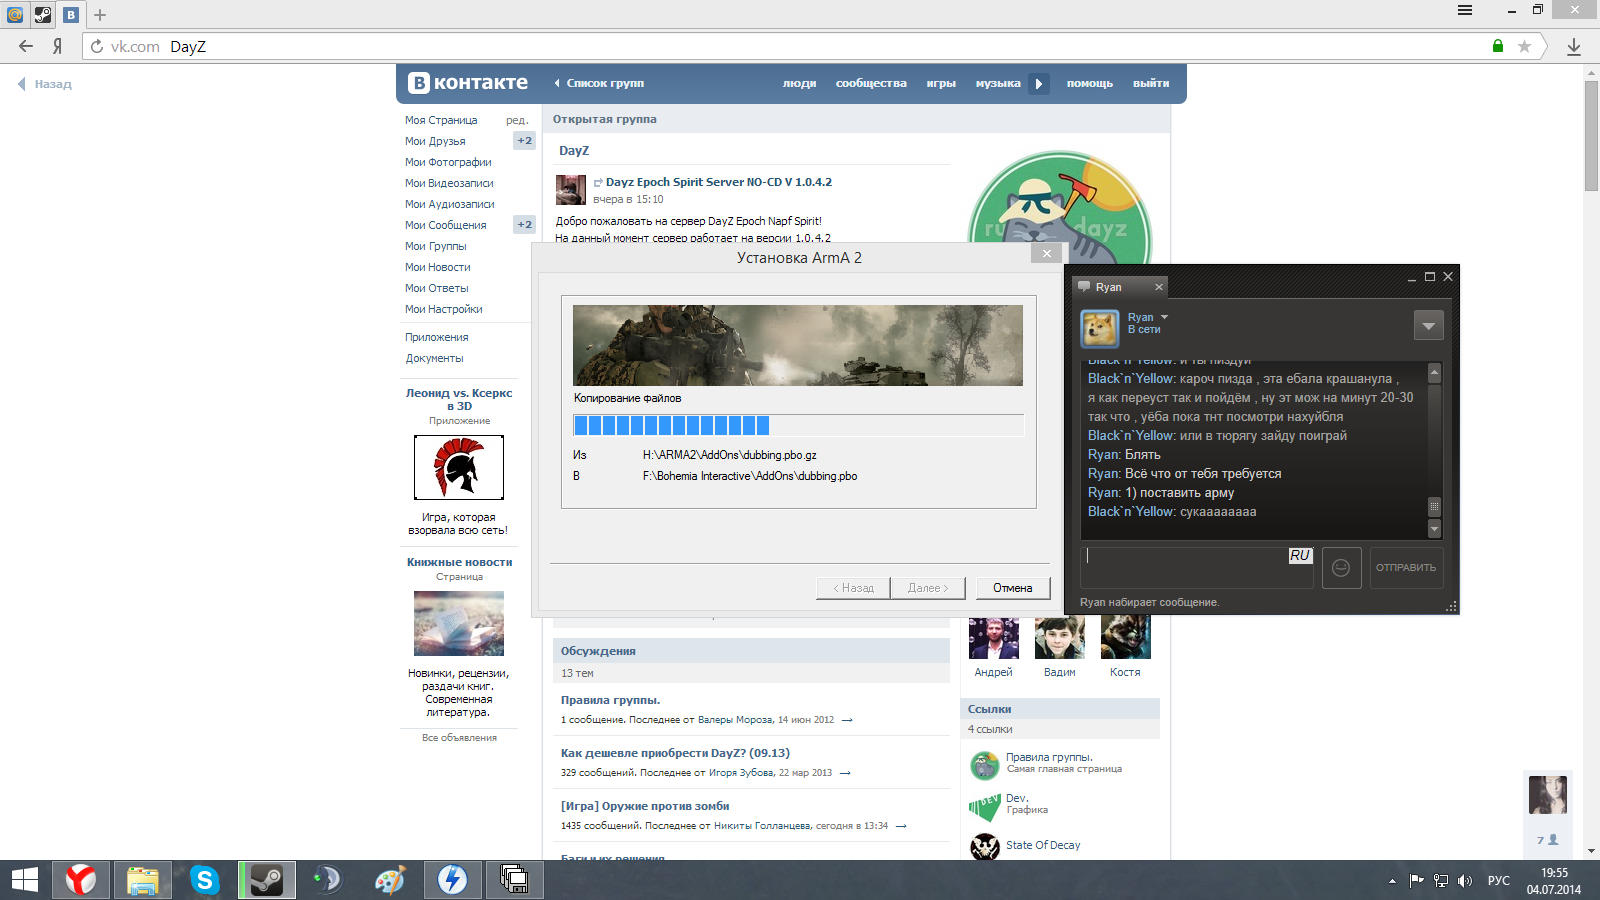Click the Yandex Я home icon
The height and width of the screenshot is (900, 1600).
[x=58, y=46]
